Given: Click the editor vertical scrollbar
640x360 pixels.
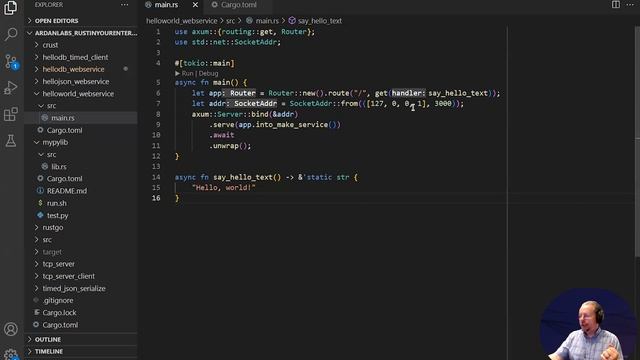Looking at the screenshot, I should coord(637,143).
